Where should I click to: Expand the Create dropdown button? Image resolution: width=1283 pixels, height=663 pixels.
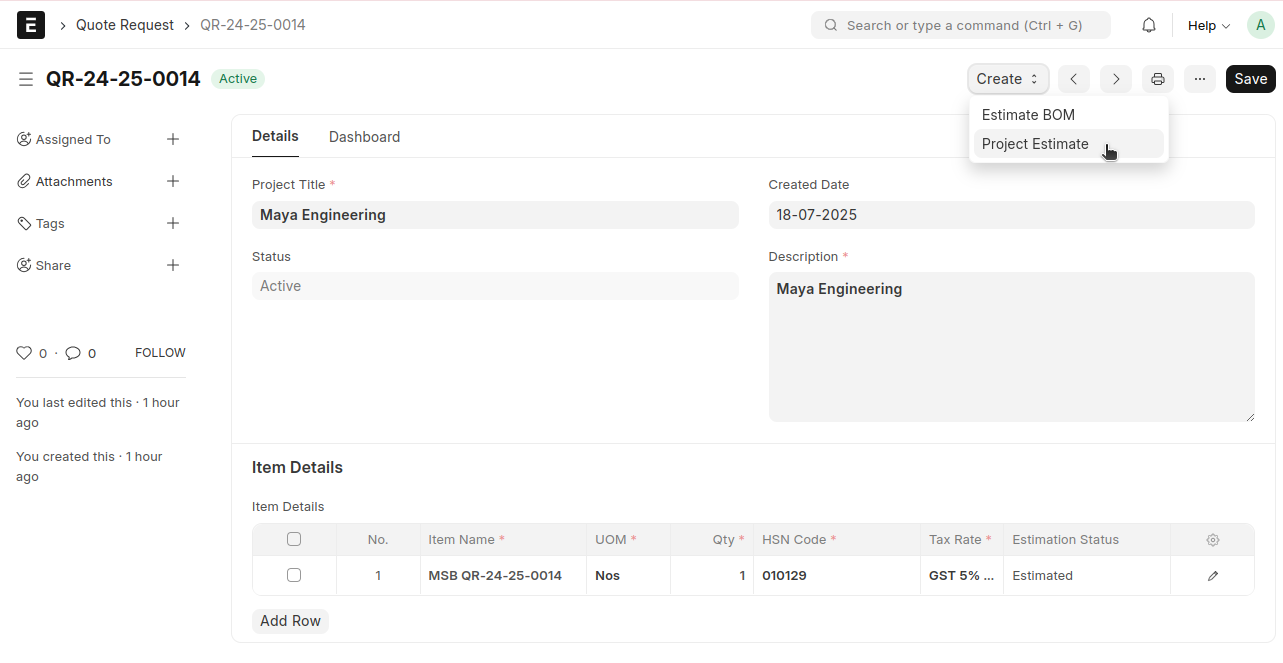pos(1007,79)
